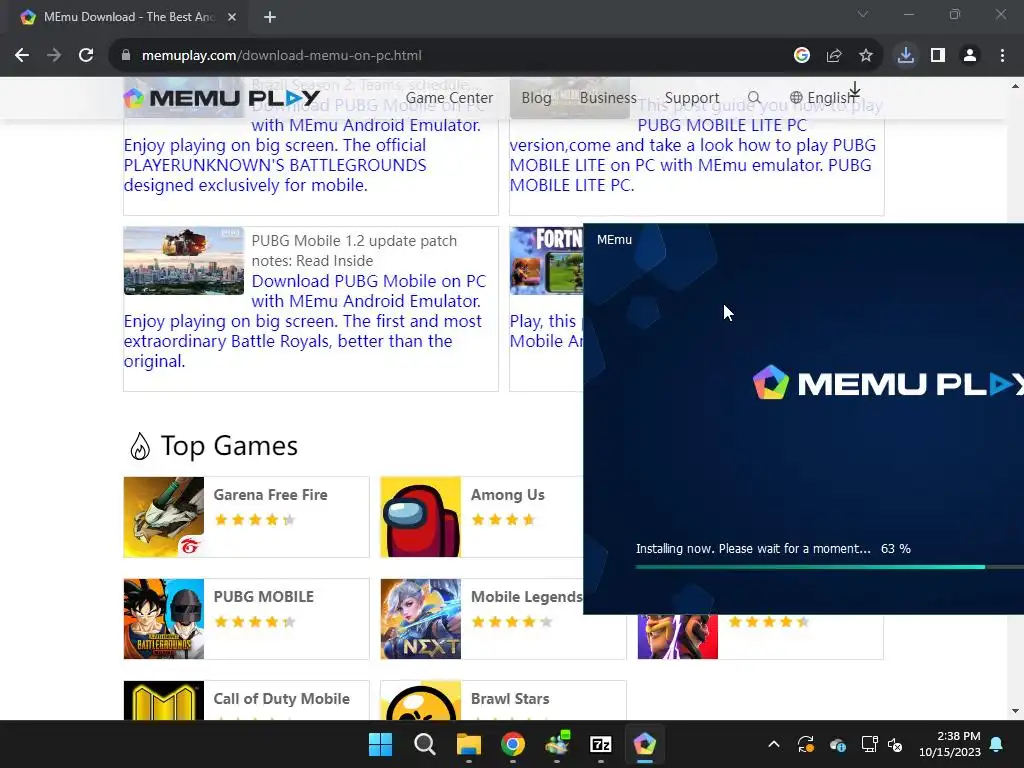Open Game Center menu item

[449, 98]
